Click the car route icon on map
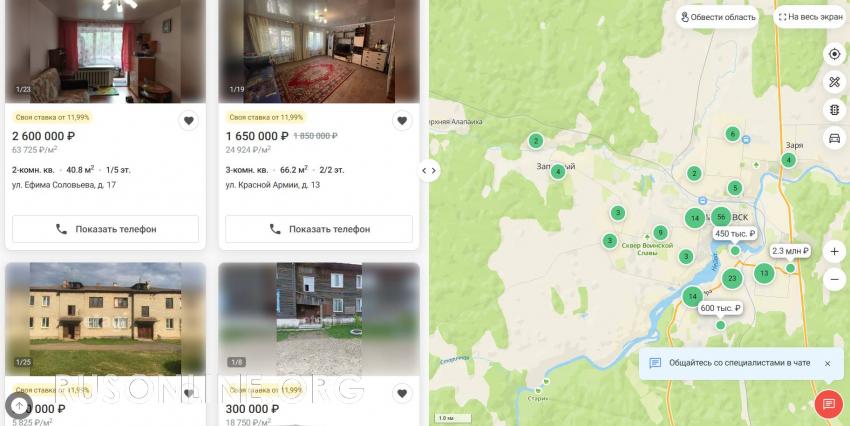Viewport: 850px width, 426px height. (x=834, y=138)
